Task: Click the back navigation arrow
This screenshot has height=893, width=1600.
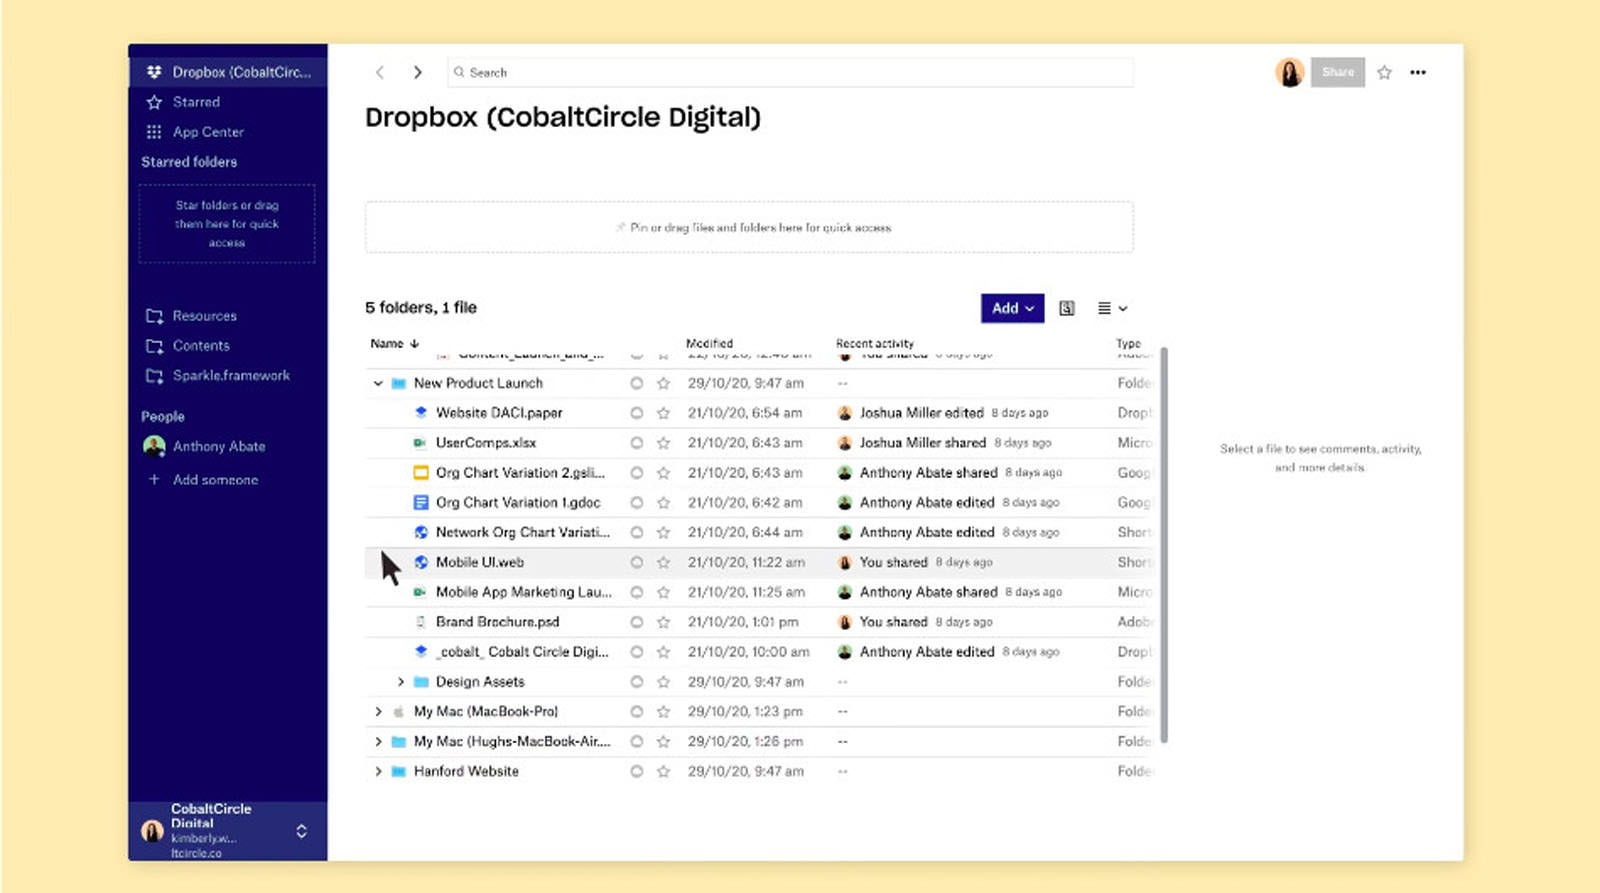Action: 380,72
